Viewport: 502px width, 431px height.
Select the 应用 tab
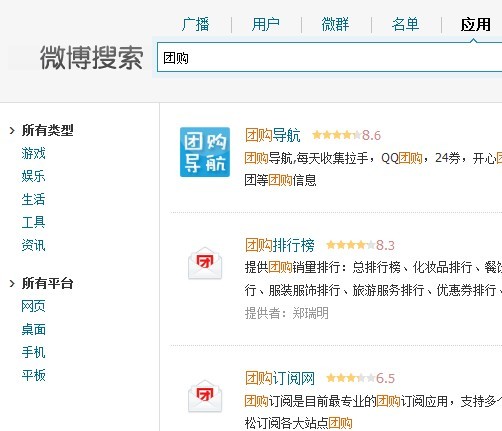(475, 24)
